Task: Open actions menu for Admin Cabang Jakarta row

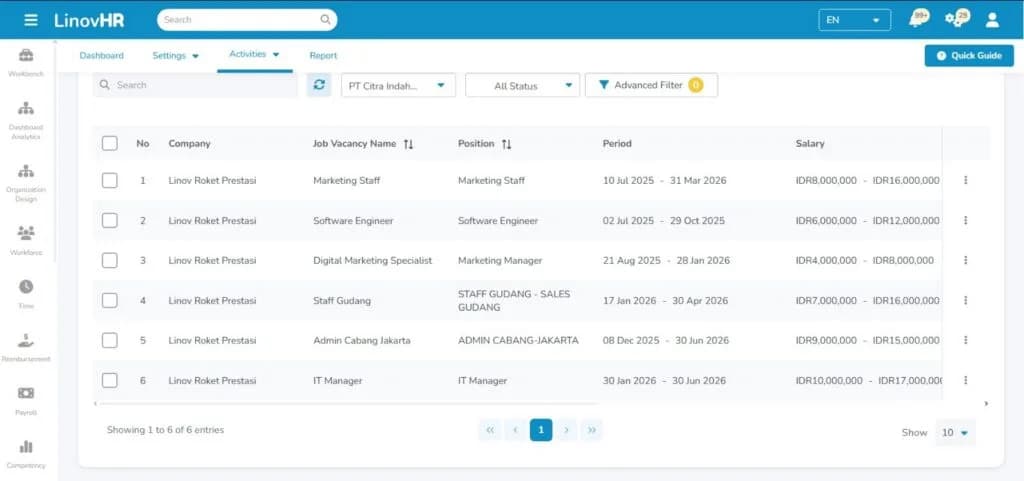Action: click(965, 340)
